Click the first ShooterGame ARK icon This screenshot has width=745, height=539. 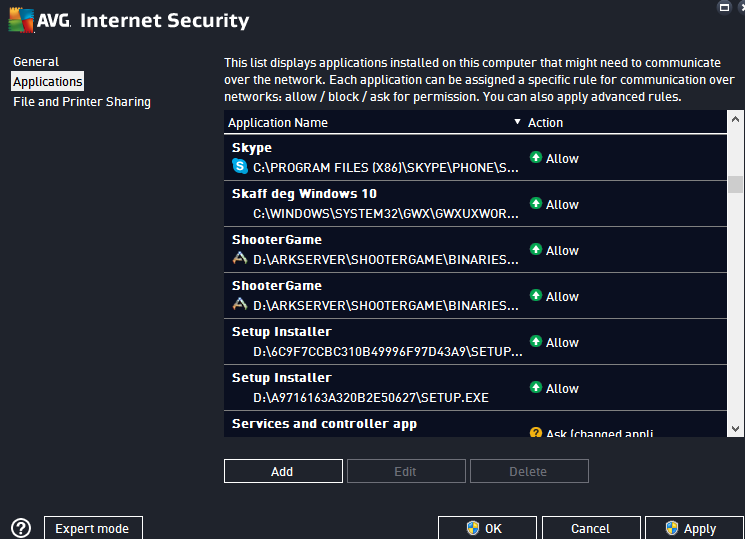point(240,258)
